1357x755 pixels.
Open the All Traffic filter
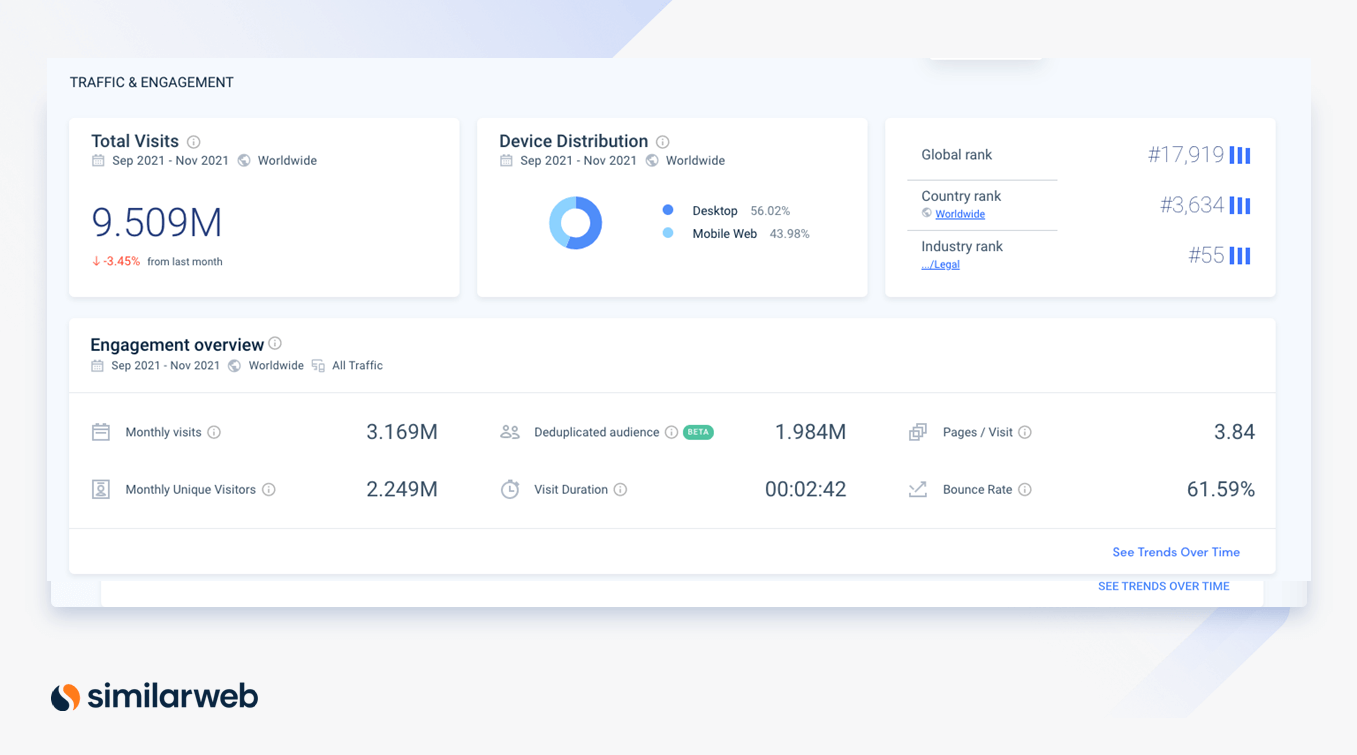(357, 365)
